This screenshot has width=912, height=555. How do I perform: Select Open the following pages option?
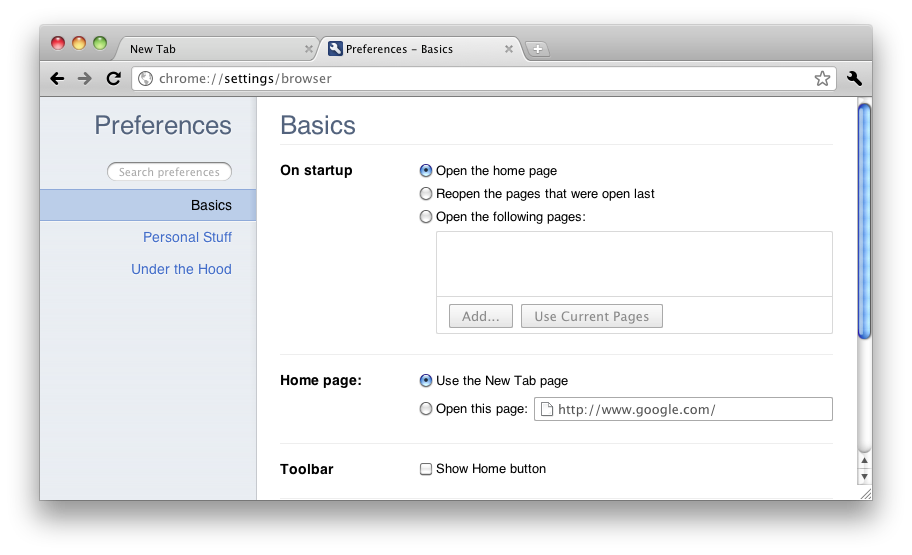tap(426, 217)
